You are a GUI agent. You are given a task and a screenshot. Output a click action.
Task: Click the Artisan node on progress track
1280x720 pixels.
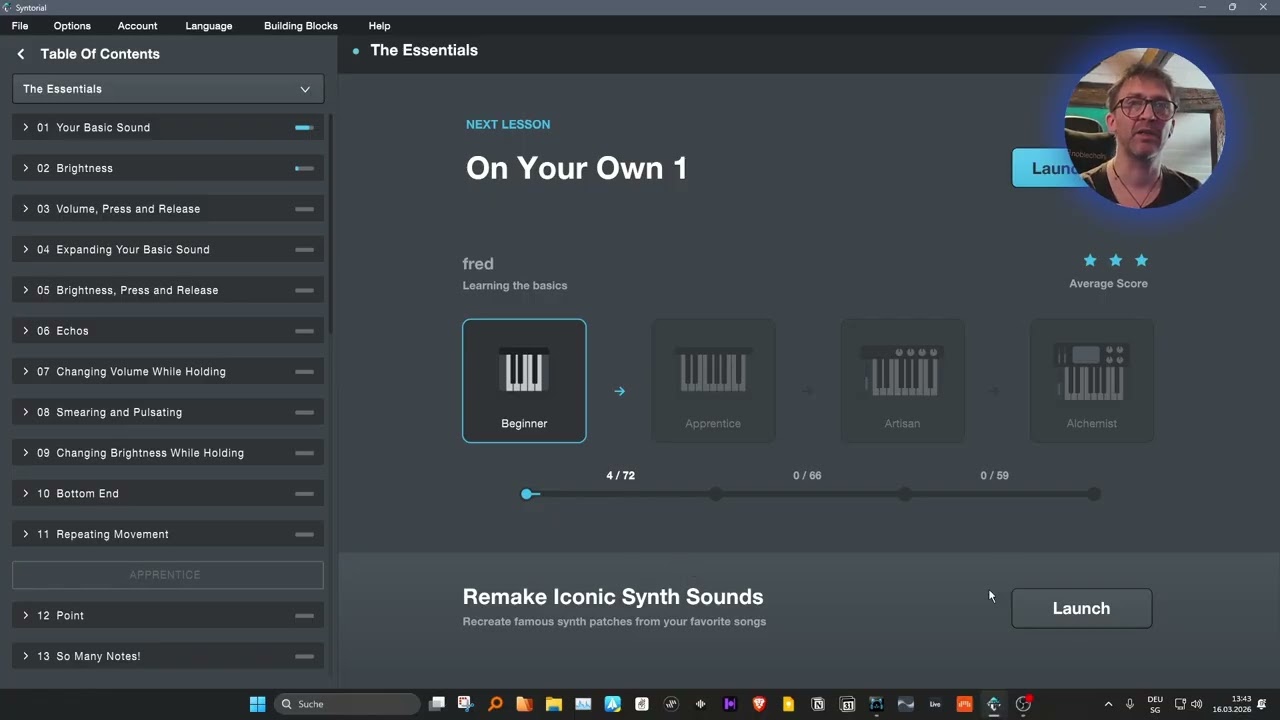pos(905,494)
